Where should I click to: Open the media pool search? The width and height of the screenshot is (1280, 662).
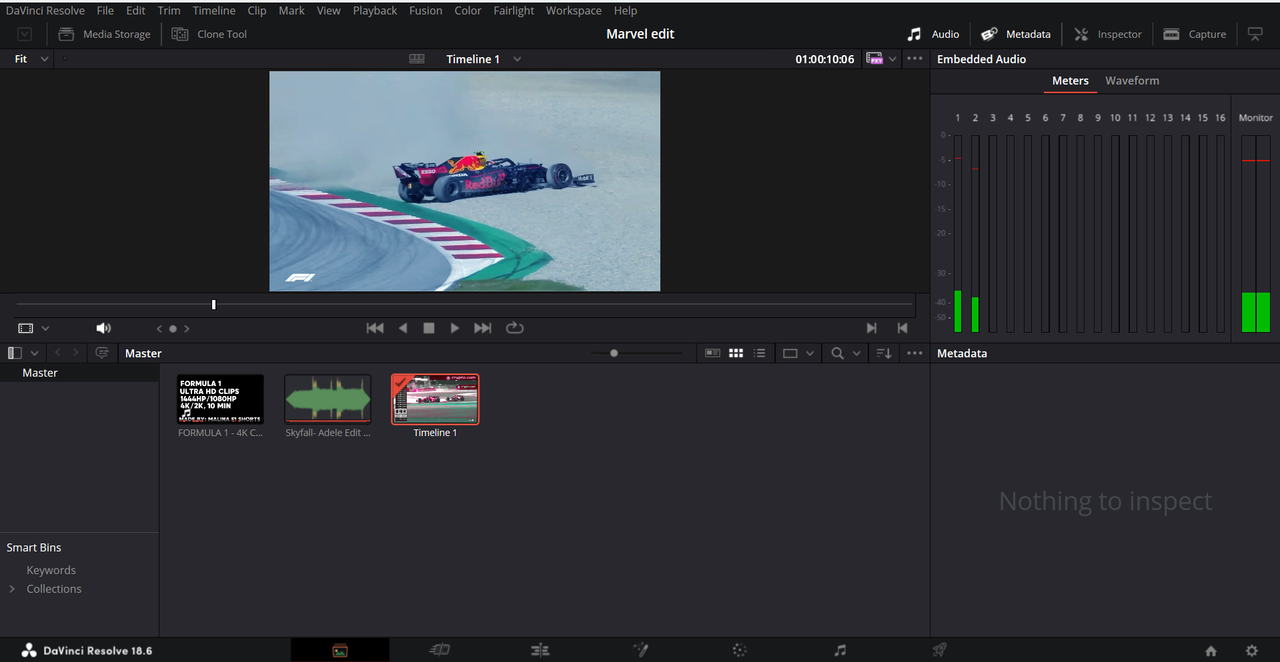tap(837, 353)
